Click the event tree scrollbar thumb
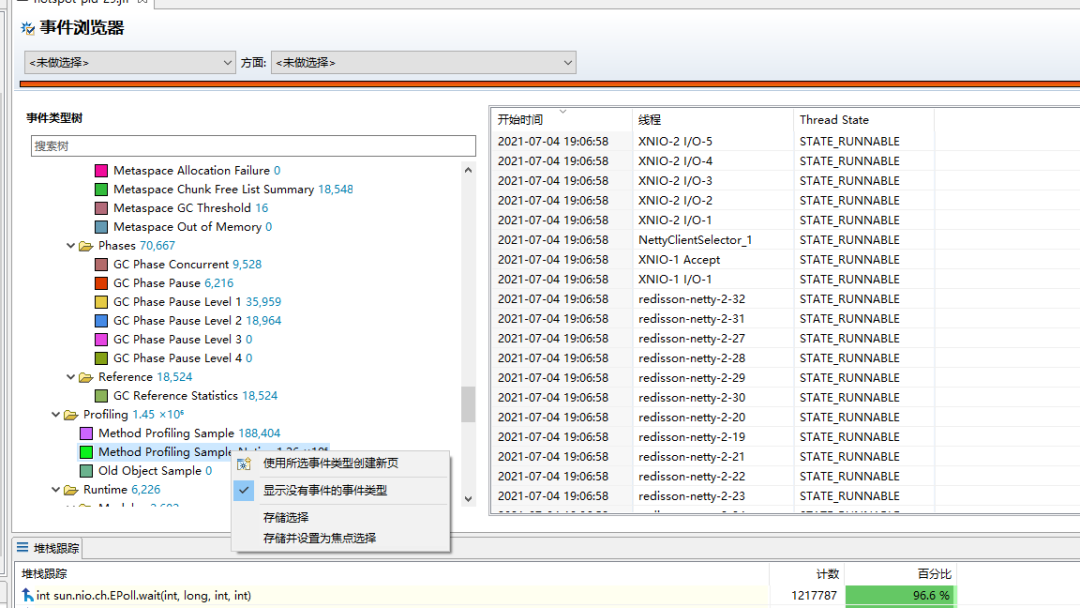The image size is (1080, 608). [468, 404]
